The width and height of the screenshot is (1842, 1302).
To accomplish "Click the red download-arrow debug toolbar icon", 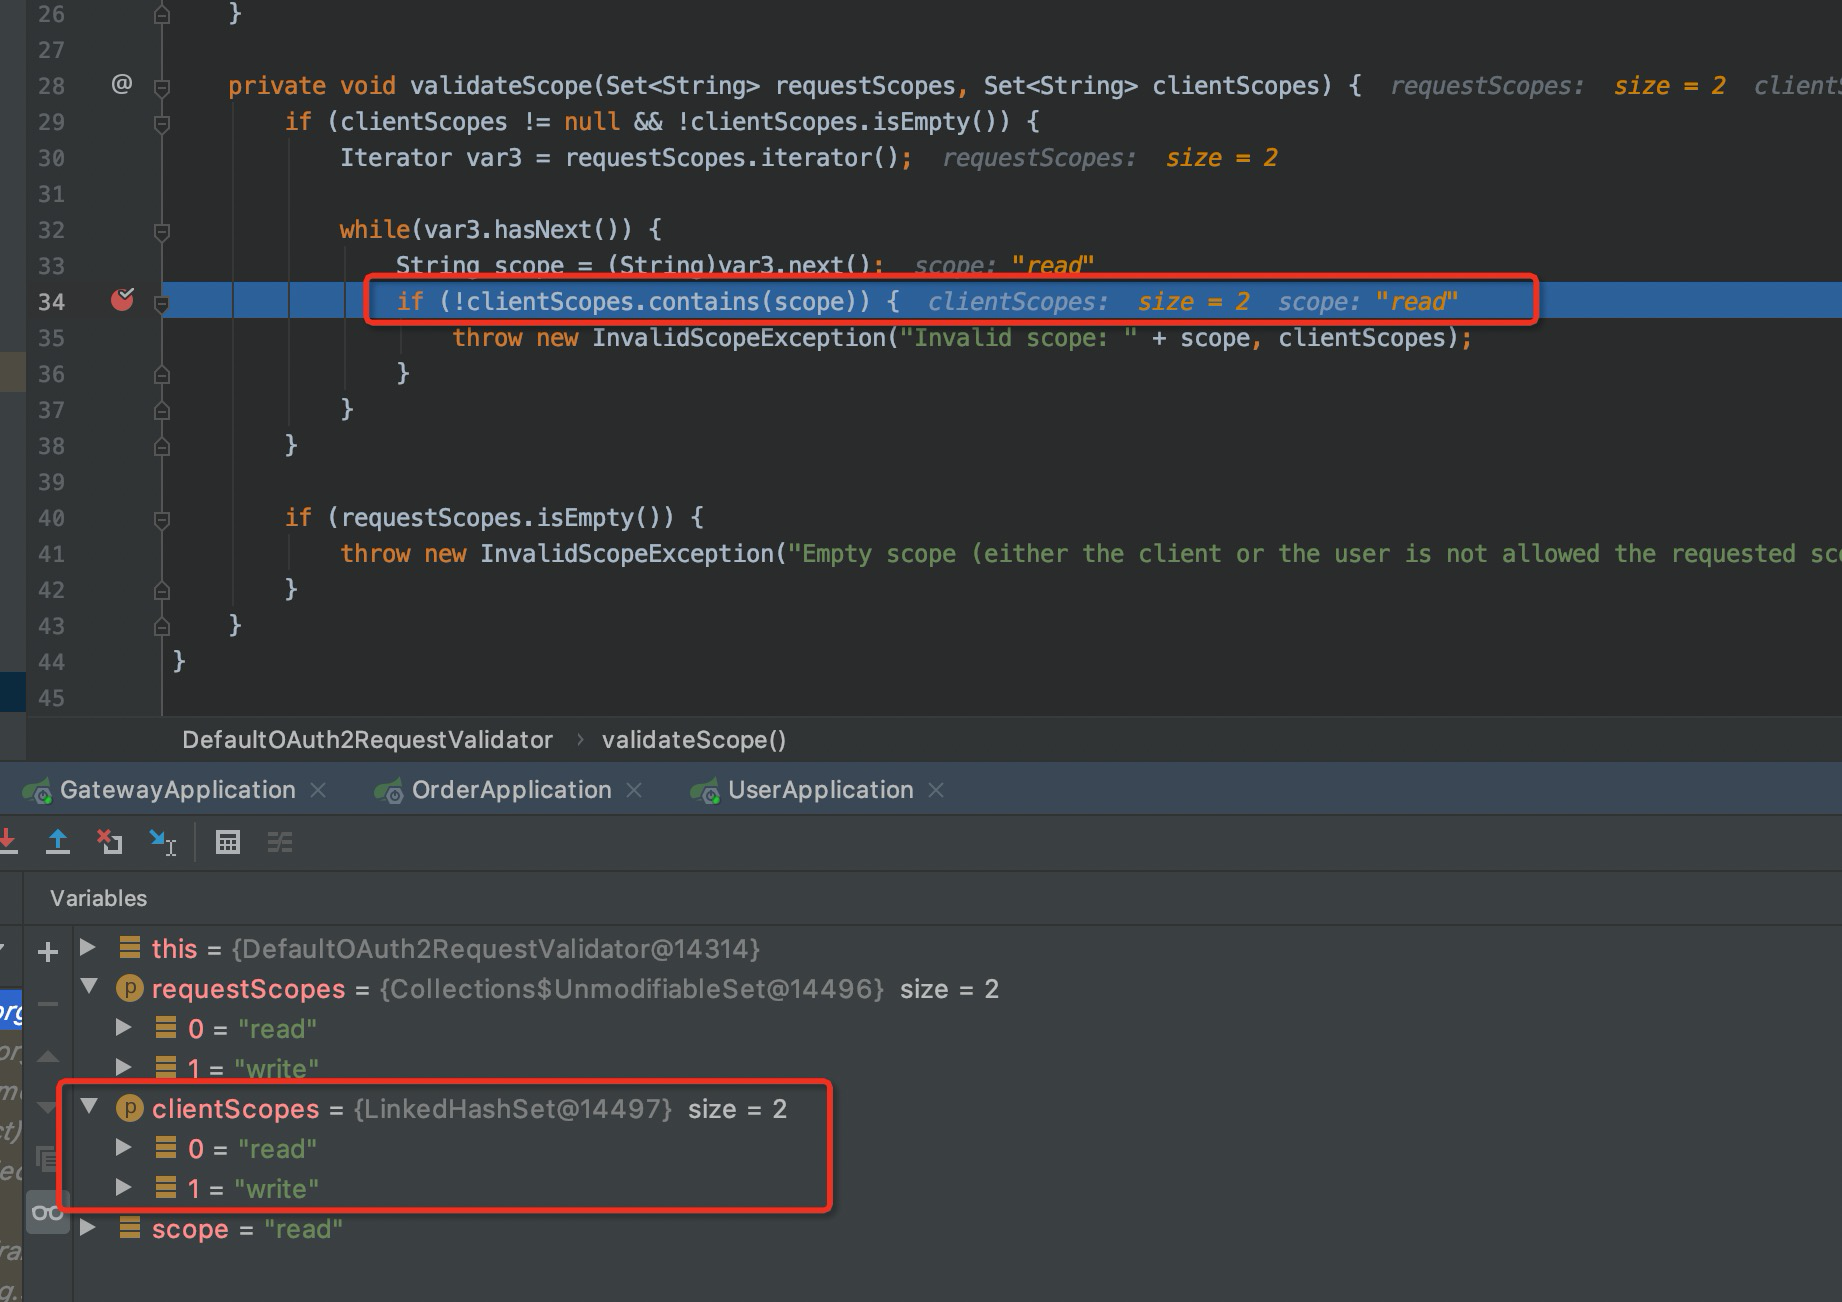I will (9, 842).
